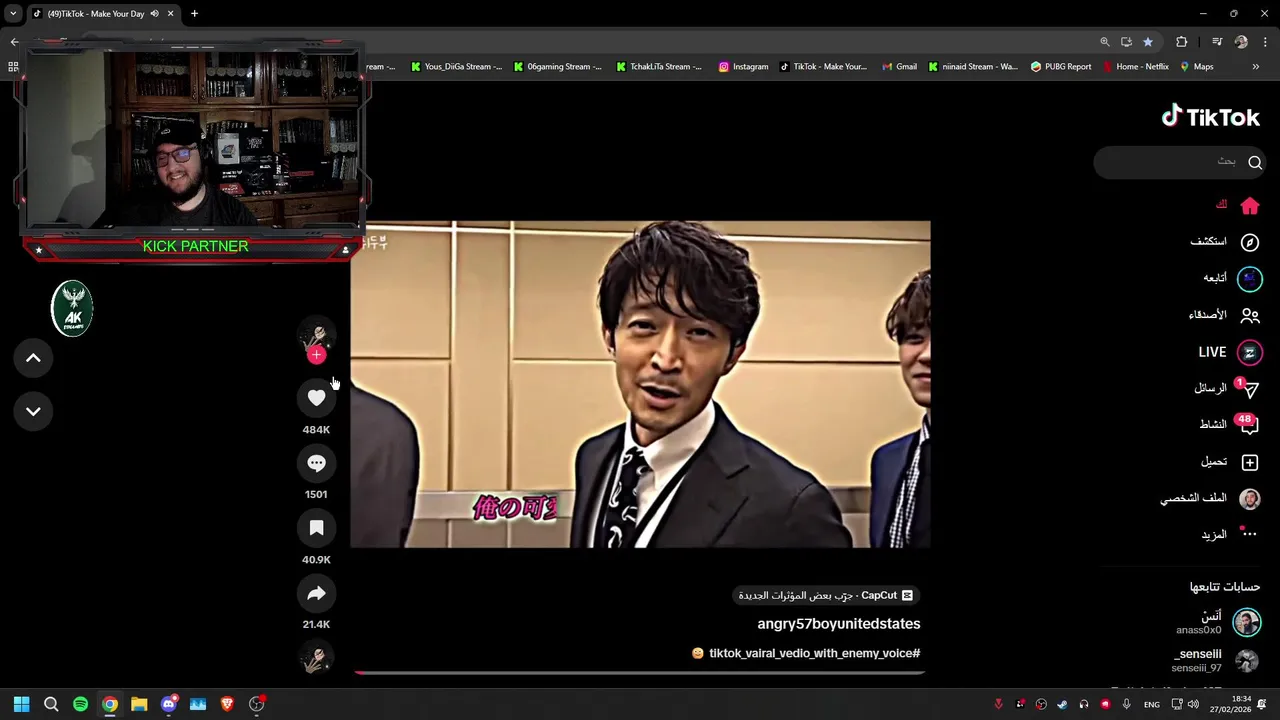Image resolution: width=1280 pixels, height=720 pixels.
Task: Open the Maps bookmark
Action: pyautogui.click(x=1197, y=67)
